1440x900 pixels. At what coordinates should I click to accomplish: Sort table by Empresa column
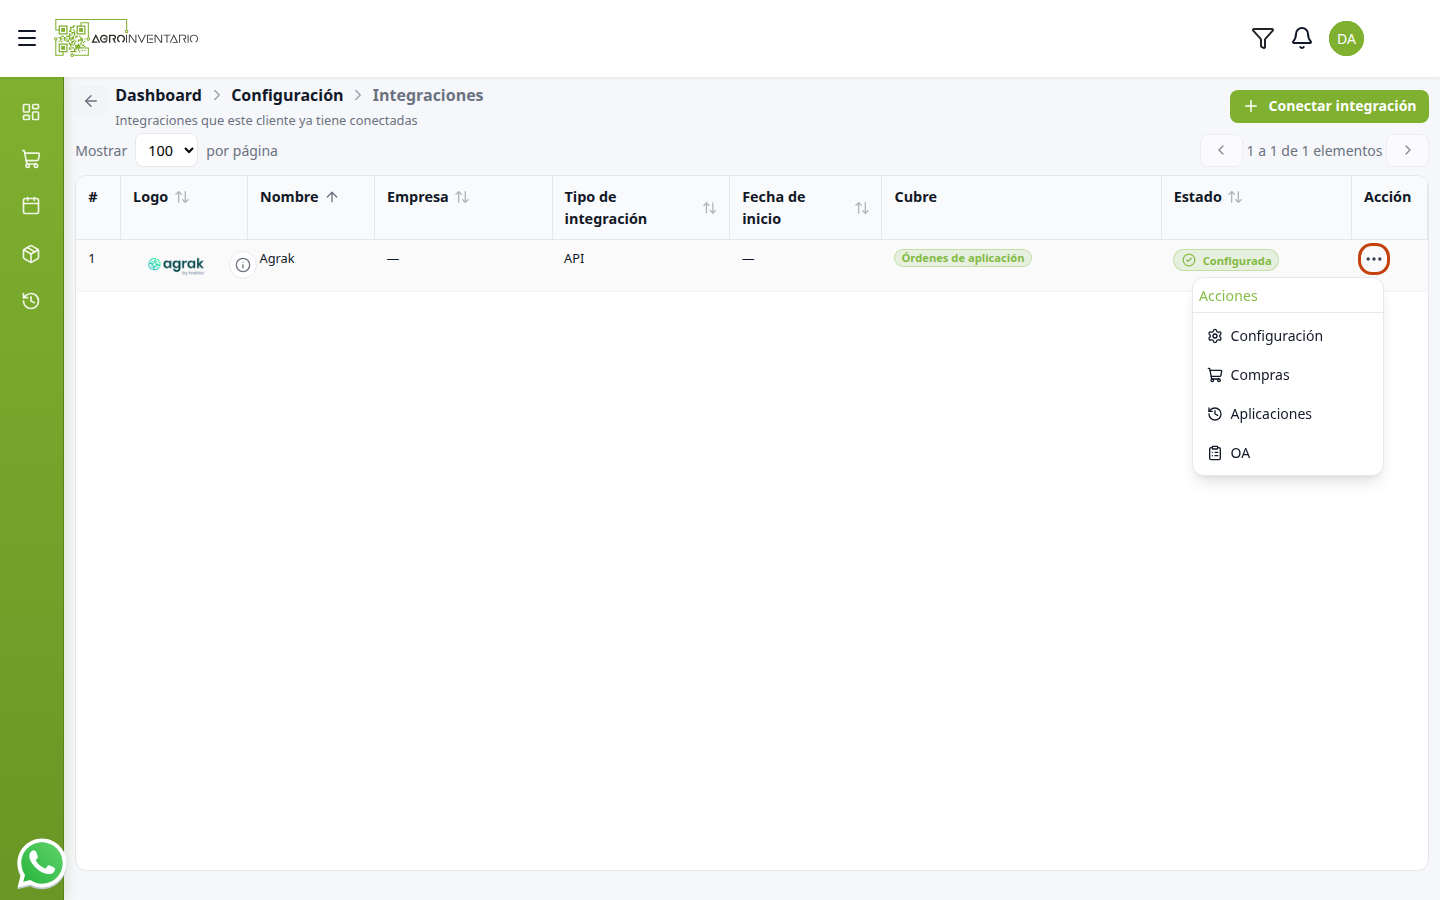point(462,197)
